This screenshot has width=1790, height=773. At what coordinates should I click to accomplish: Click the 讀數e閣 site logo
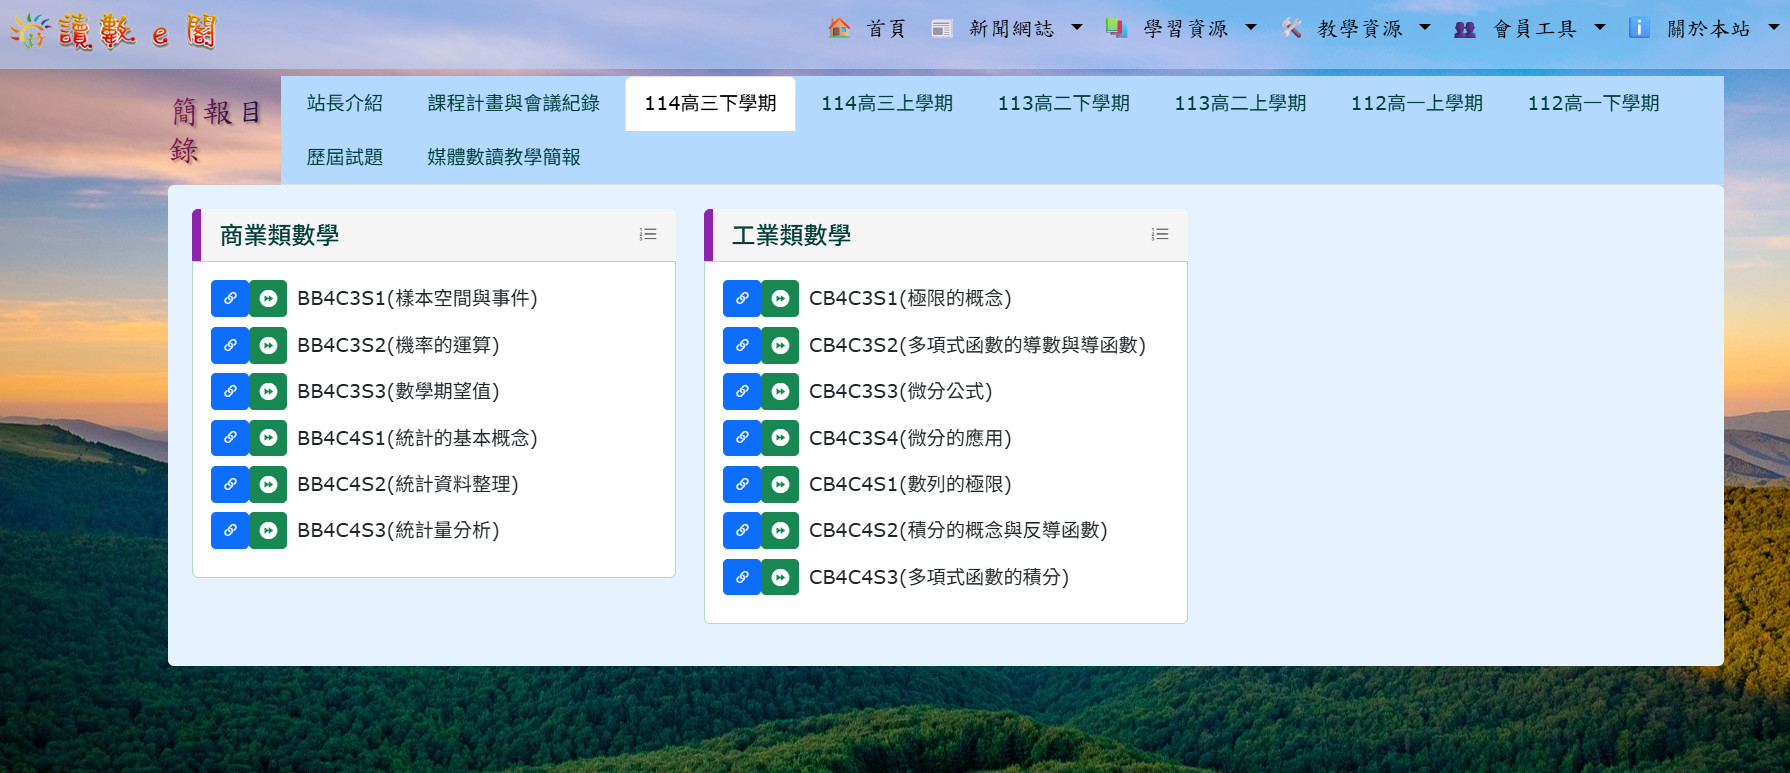click(x=113, y=32)
